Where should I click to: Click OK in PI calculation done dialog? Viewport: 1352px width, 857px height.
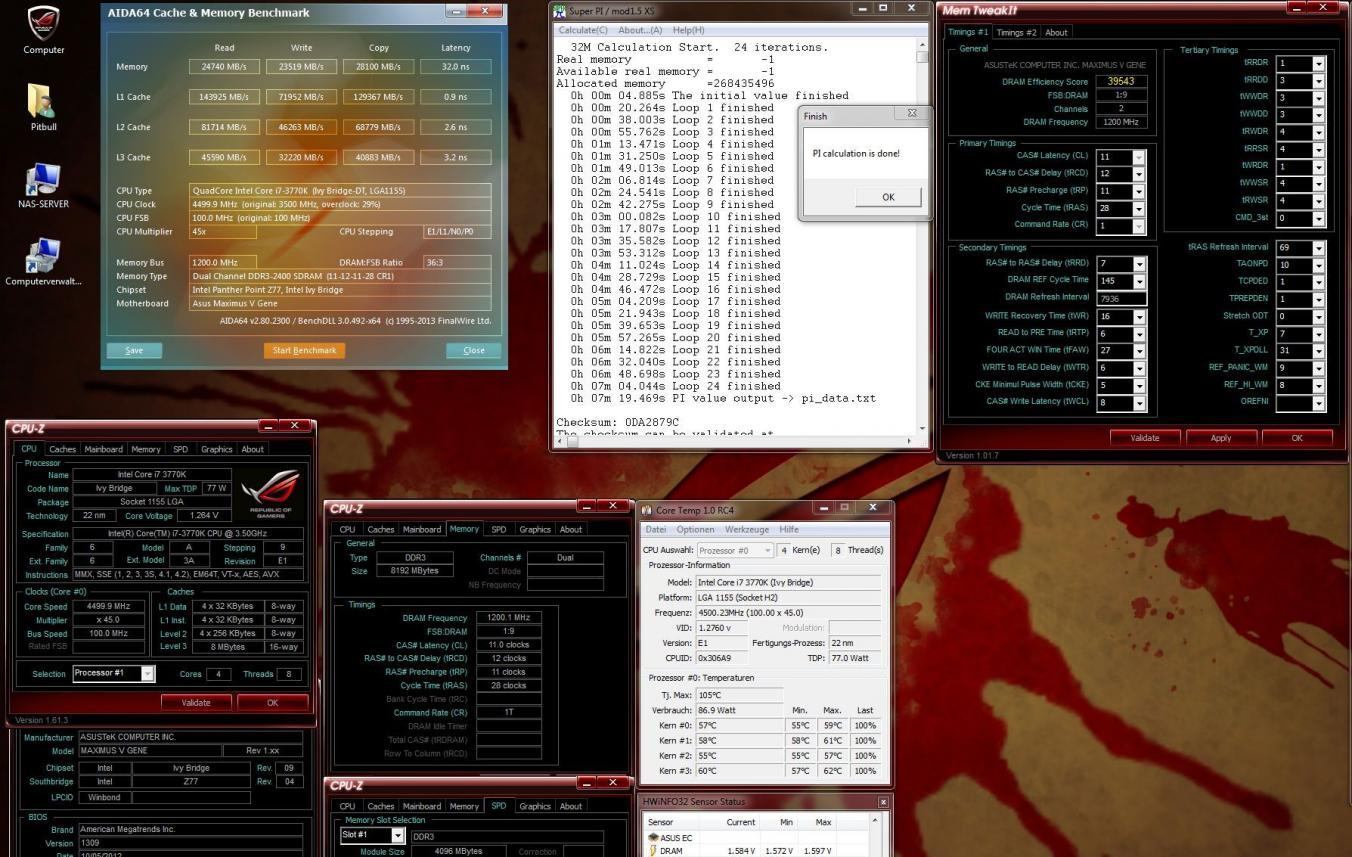click(888, 197)
